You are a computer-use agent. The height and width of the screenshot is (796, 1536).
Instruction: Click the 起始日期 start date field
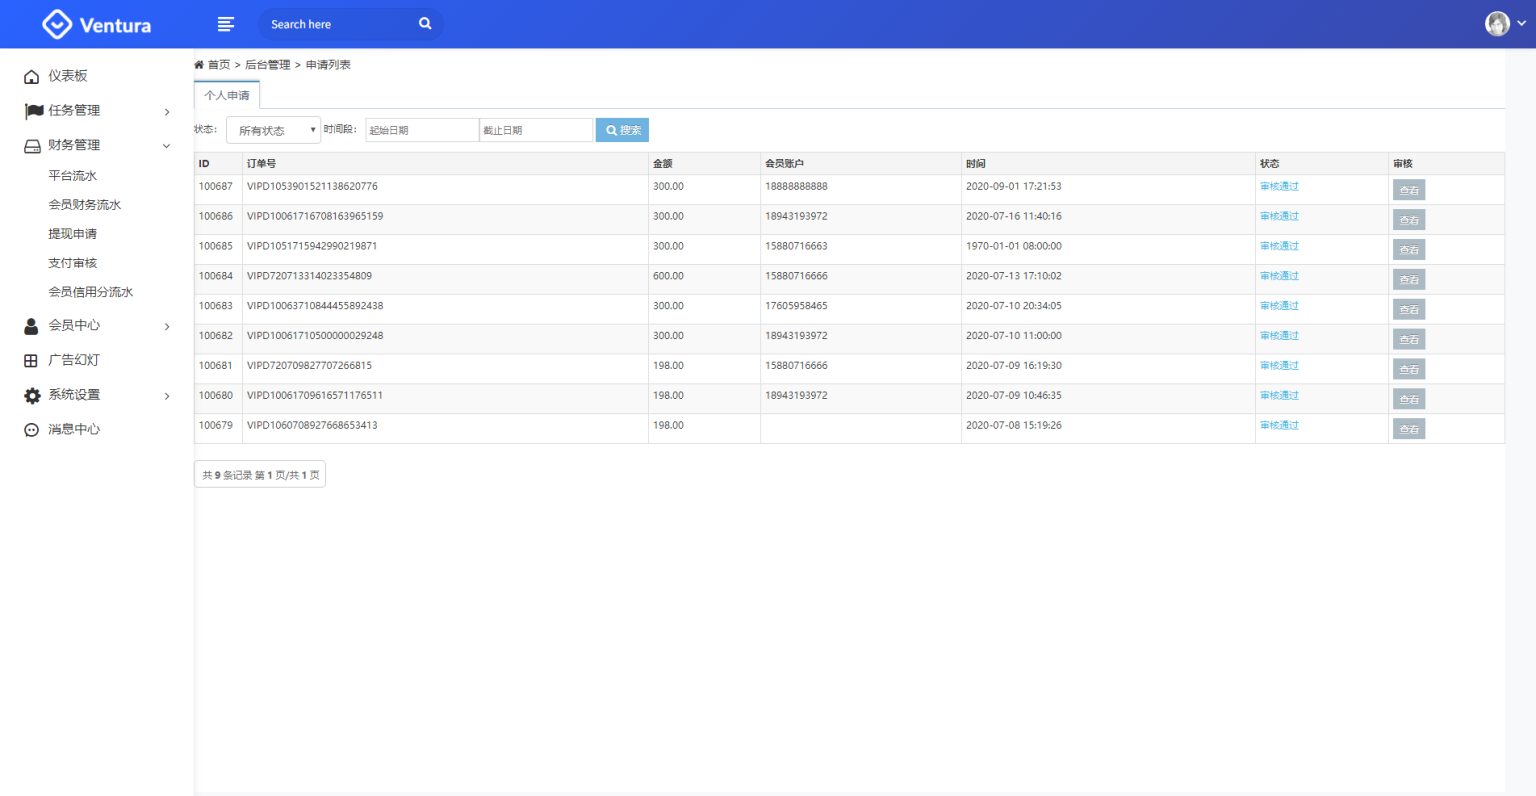pyautogui.click(x=421, y=130)
